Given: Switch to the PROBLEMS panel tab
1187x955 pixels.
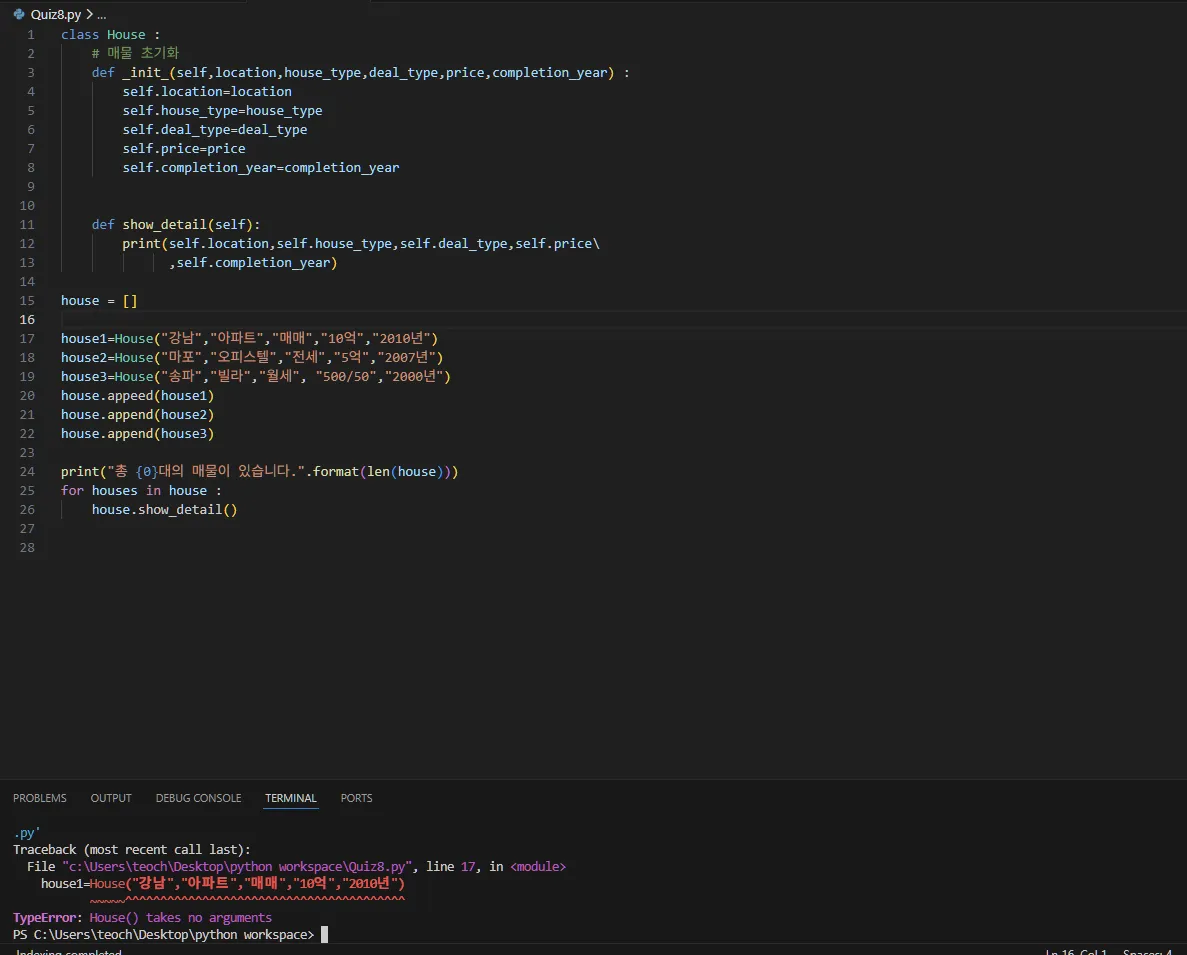Looking at the screenshot, I should (x=40, y=798).
